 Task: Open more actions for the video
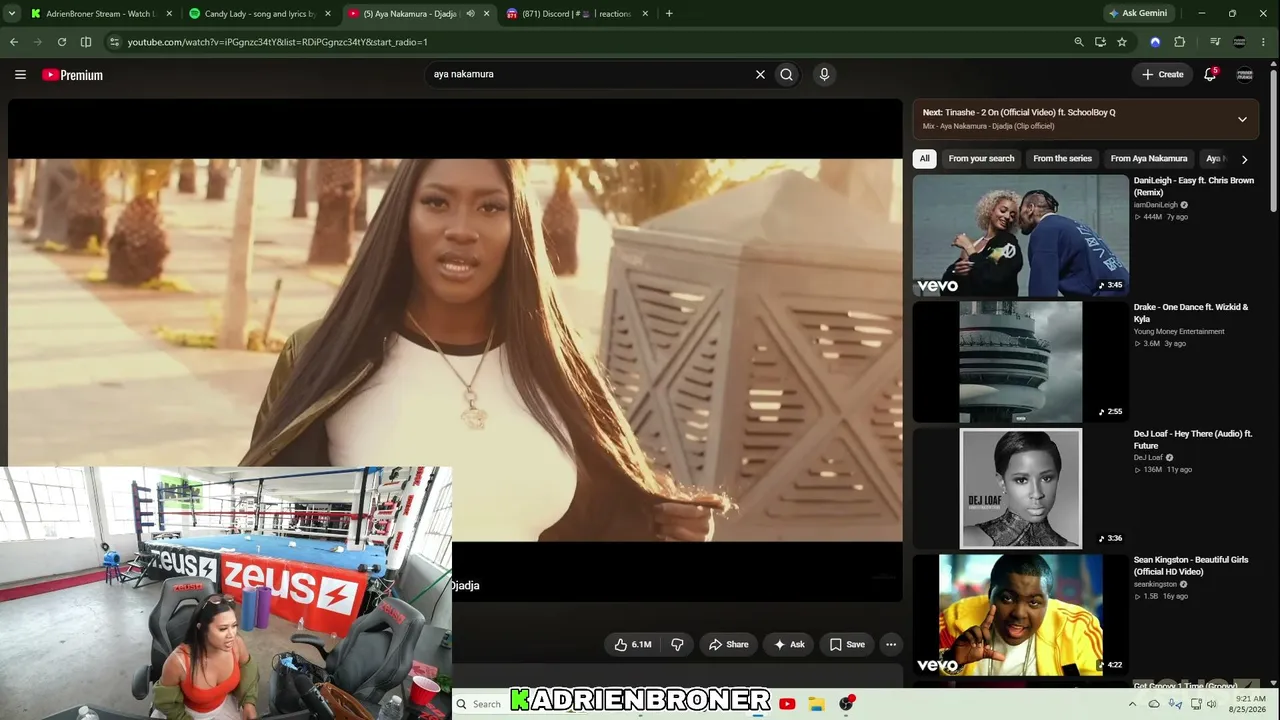(x=891, y=645)
